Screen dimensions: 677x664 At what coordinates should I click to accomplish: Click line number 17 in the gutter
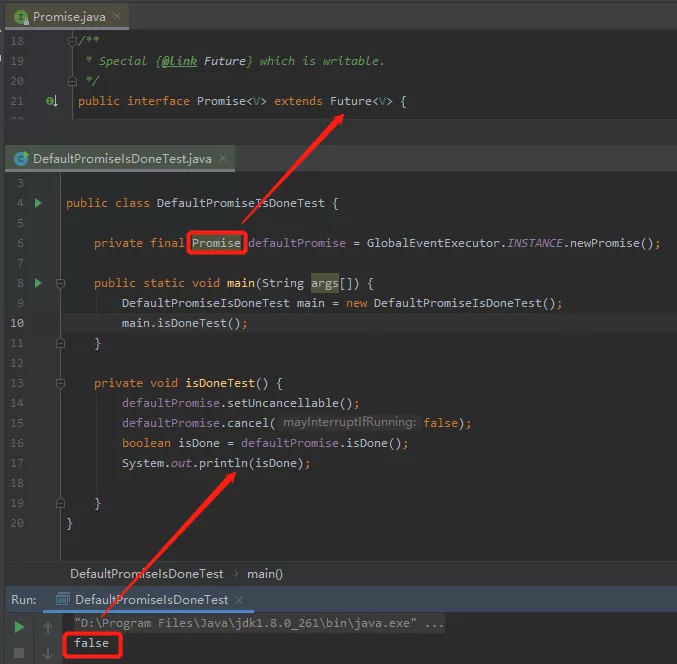tap(17, 463)
